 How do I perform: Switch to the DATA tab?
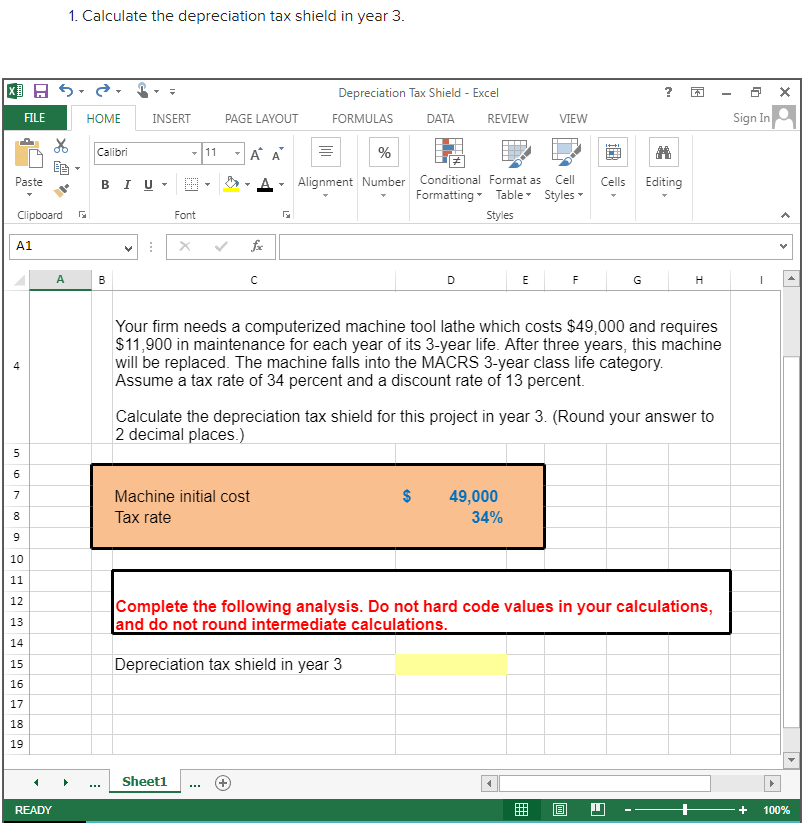coord(440,118)
